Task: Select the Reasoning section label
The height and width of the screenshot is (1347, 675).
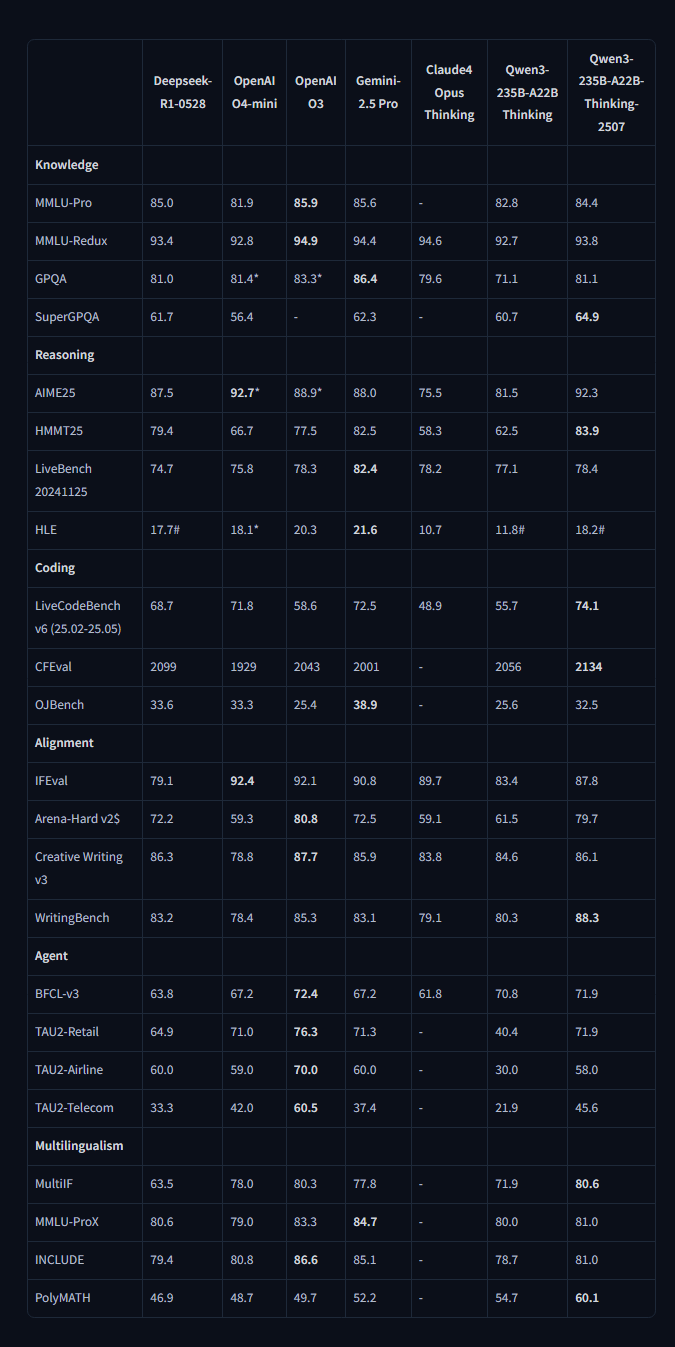Action: click(x=66, y=355)
